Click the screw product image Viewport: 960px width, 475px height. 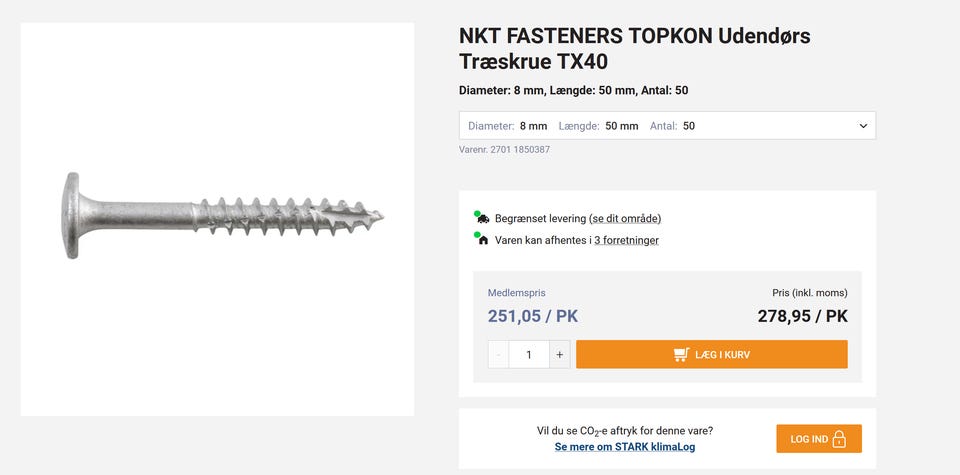click(x=218, y=215)
